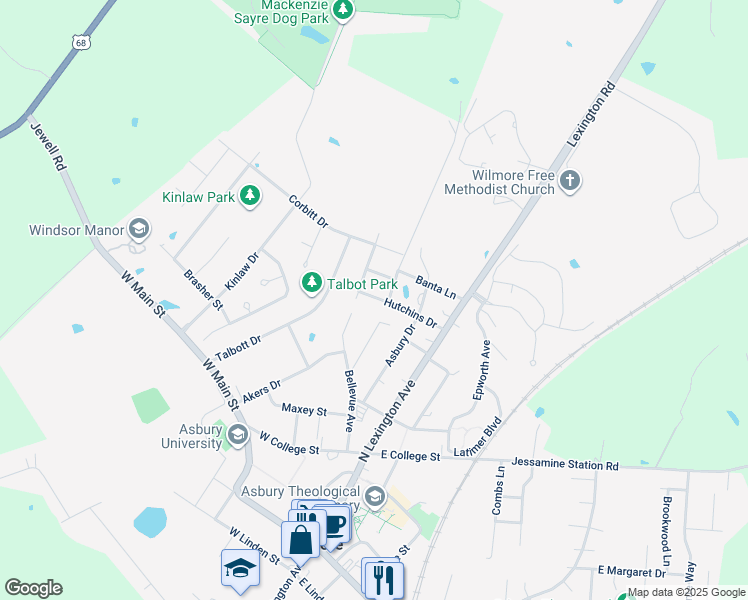Click the Lexington Rd street label
This screenshot has height=600, width=748.
(x=592, y=114)
